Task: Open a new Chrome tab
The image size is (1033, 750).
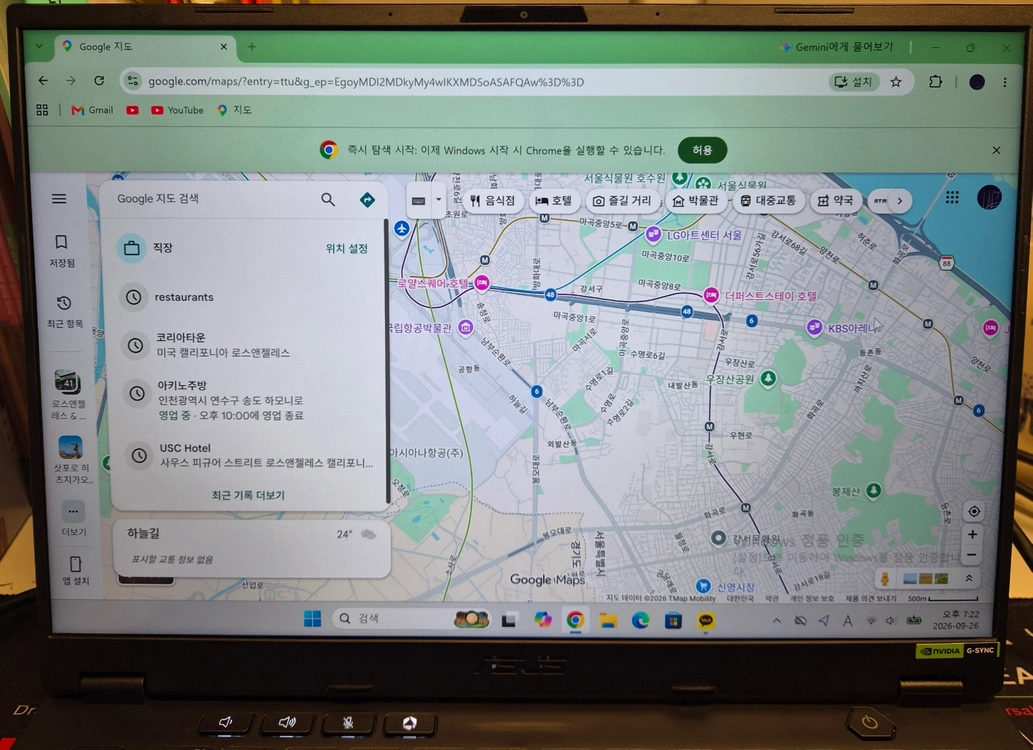Action: [252, 46]
